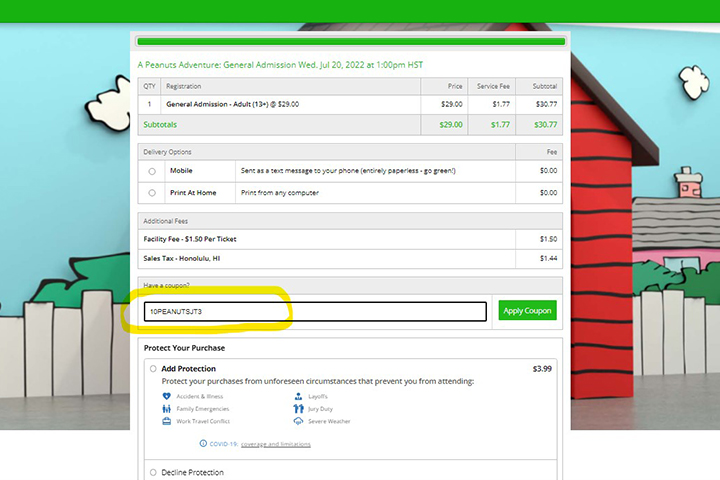Click 'Sent as a text message' description
720x480 pixels.
(x=348, y=171)
